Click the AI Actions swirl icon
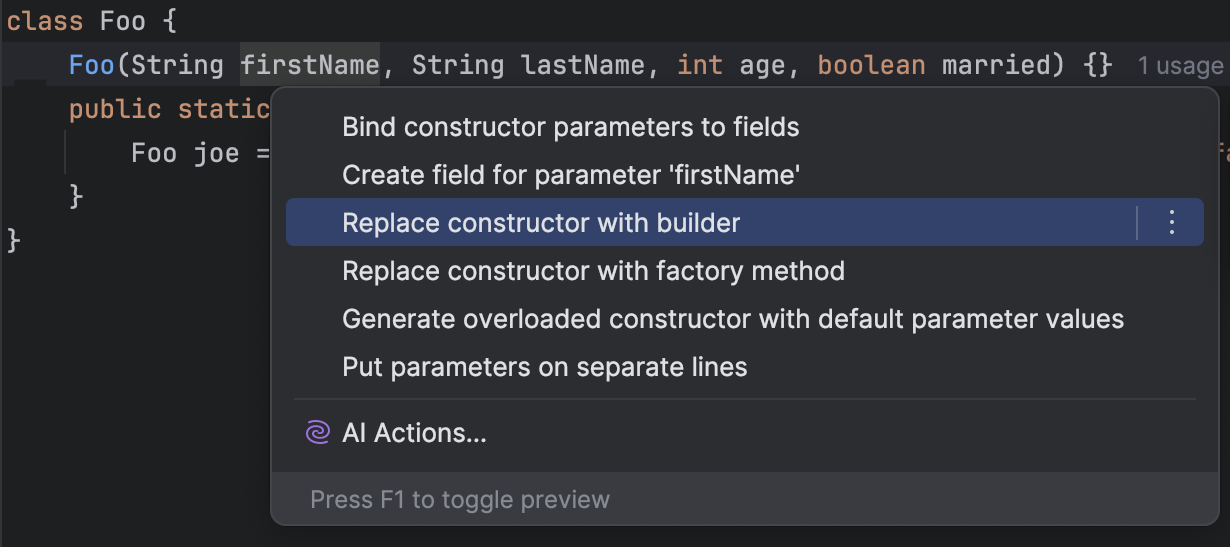Image resolution: width=1230 pixels, height=547 pixels. click(317, 433)
